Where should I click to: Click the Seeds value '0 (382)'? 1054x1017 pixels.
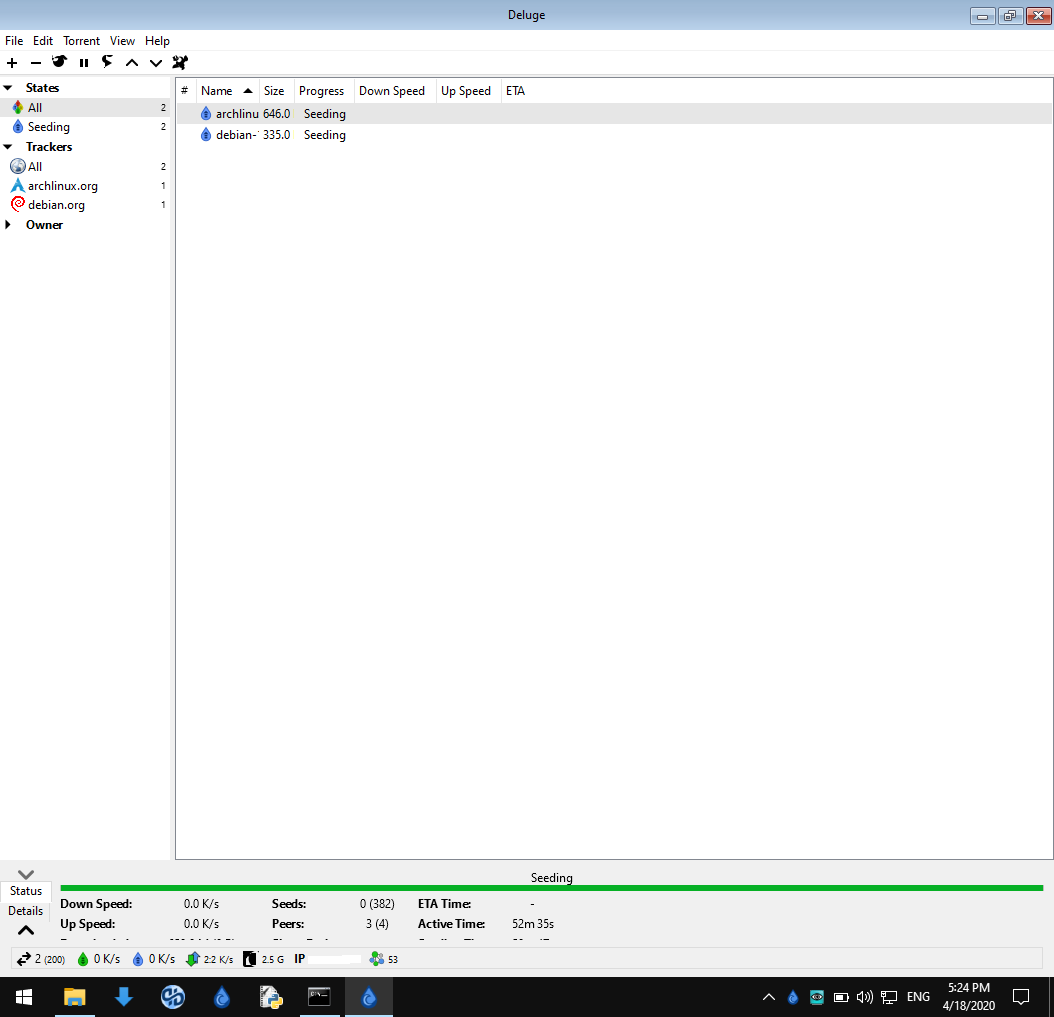tap(377, 904)
